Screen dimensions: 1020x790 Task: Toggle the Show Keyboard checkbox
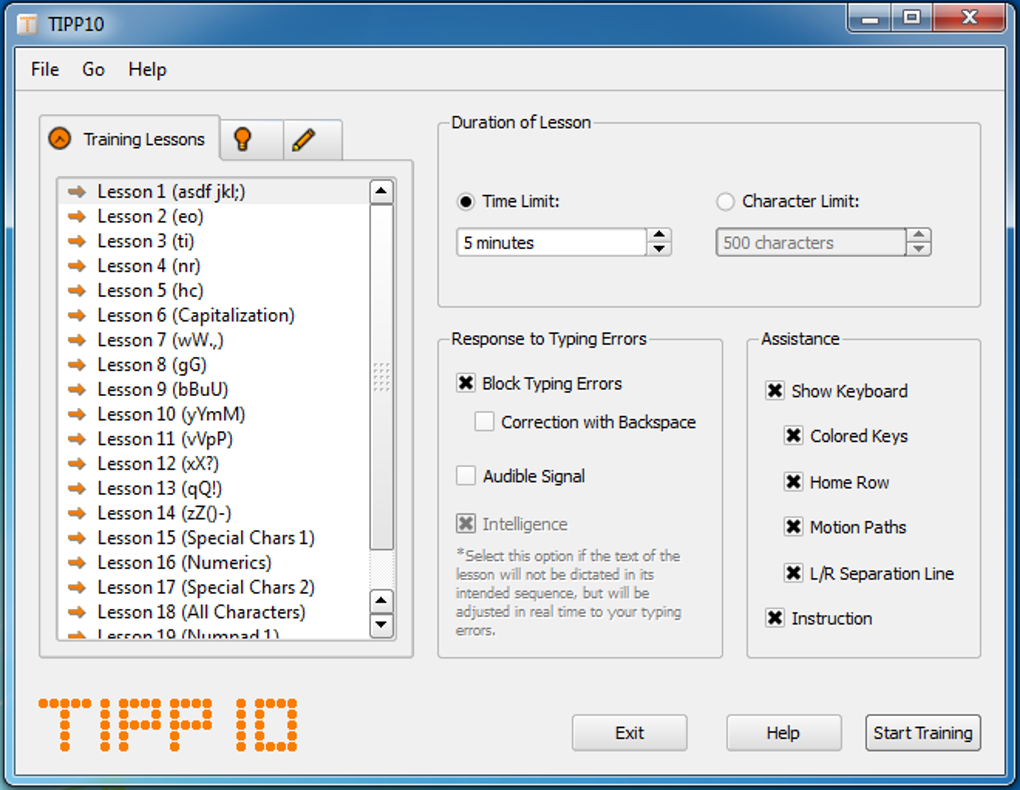click(x=775, y=390)
